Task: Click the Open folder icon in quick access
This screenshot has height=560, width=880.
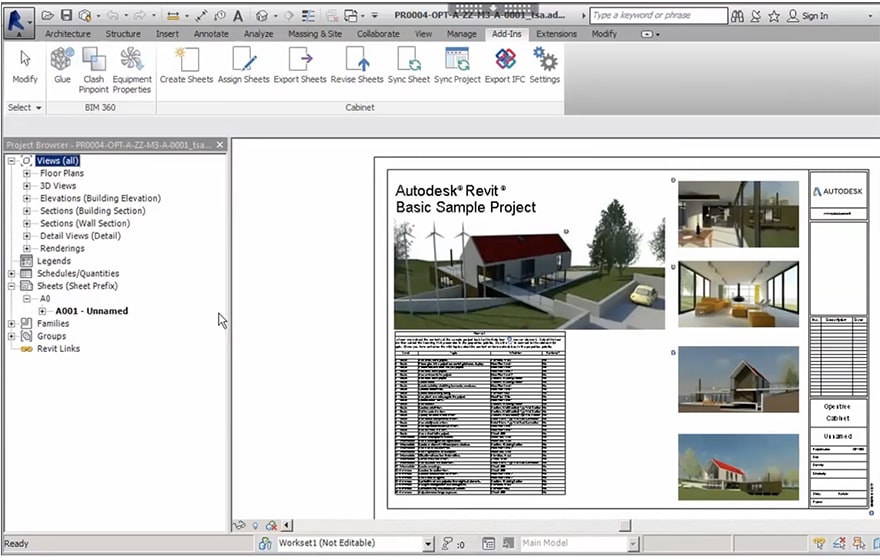Action: click(48, 16)
